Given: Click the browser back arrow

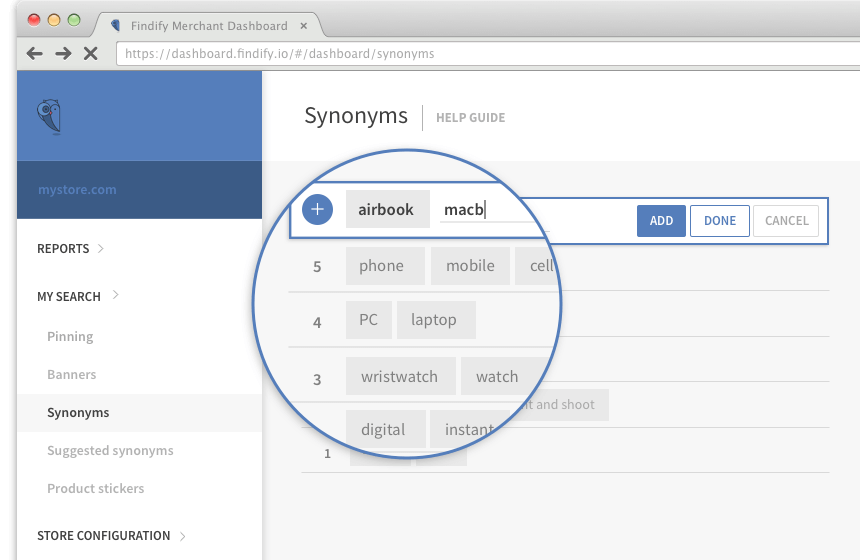Looking at the screenshot, I should point(35,54).
